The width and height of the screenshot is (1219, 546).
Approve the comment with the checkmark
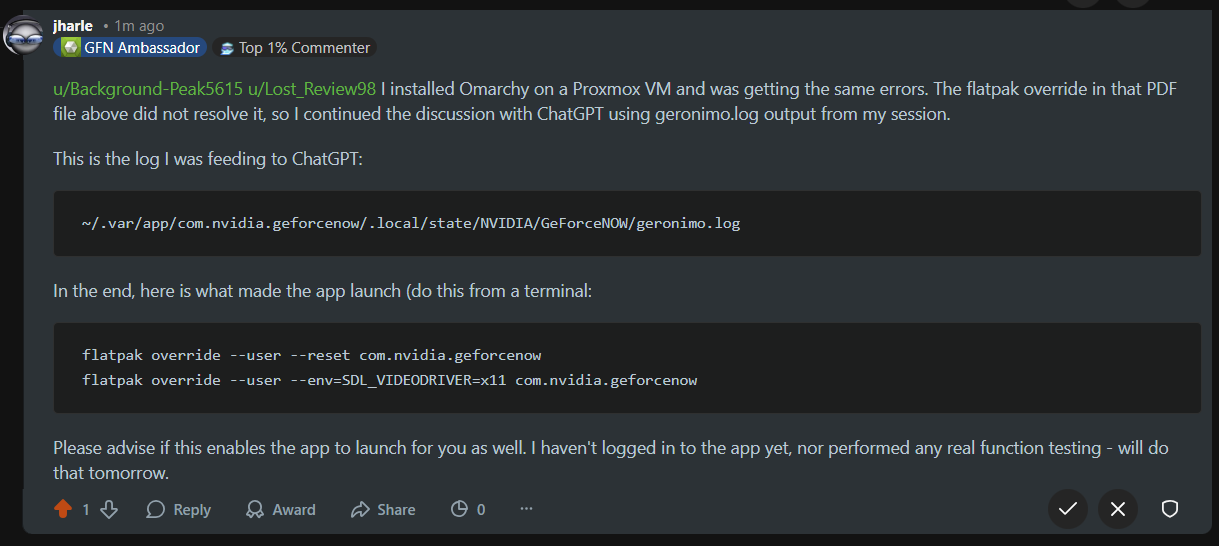(1067, 509)
